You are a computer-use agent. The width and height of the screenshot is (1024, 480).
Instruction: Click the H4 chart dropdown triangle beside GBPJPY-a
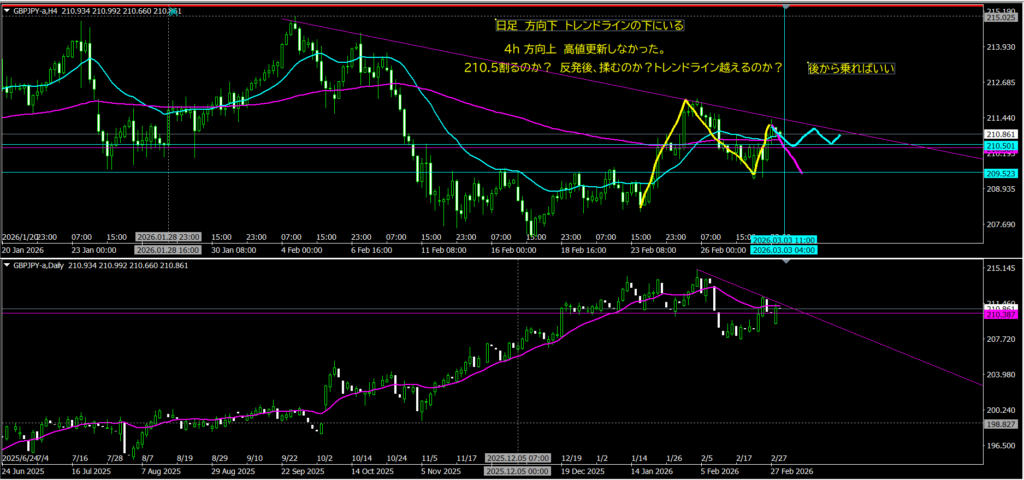[7, 10]
